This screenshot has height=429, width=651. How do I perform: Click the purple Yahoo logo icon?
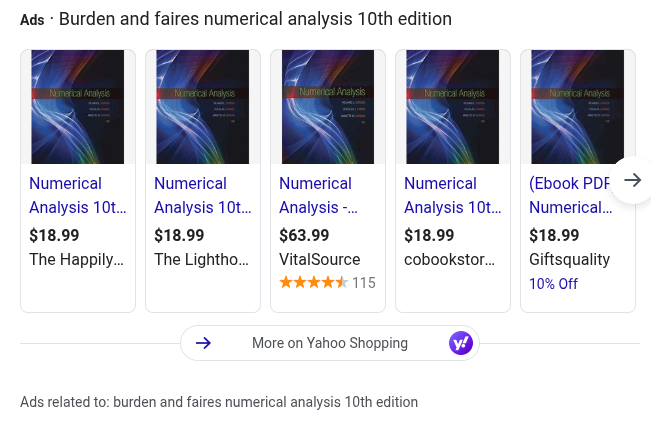tap(460, 343)
